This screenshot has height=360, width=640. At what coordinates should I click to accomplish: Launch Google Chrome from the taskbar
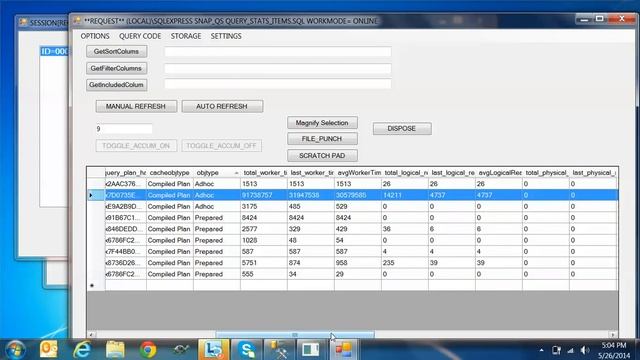coord(148,350)
